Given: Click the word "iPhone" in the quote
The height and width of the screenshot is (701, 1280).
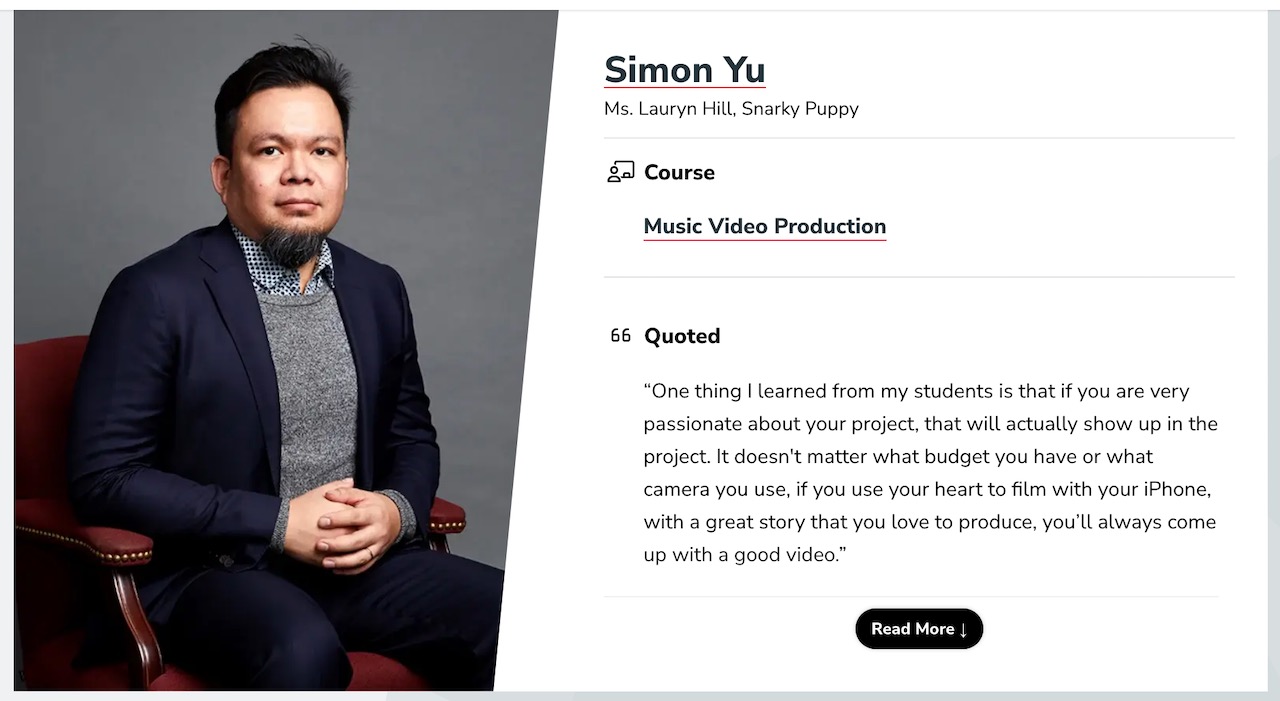Looking at the screenshot, I should [1178, 489].
